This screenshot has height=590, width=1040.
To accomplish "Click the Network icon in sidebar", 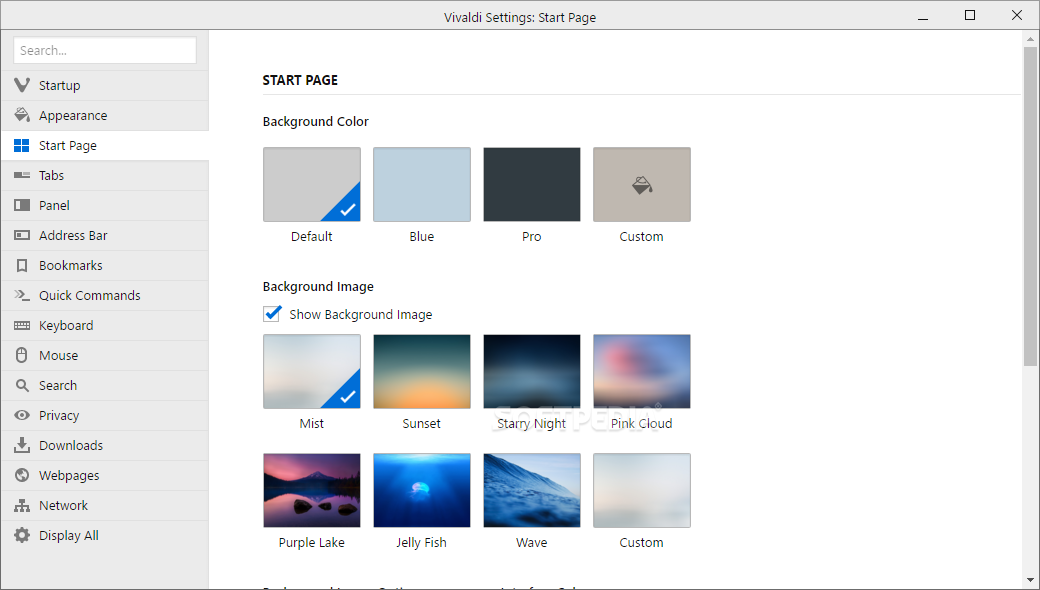I will (22, 505).
